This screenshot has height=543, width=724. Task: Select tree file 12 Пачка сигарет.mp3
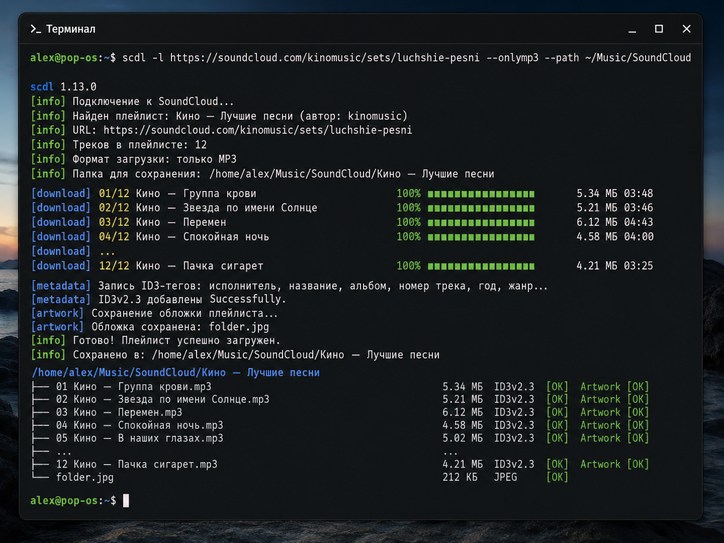coord(136,465)
